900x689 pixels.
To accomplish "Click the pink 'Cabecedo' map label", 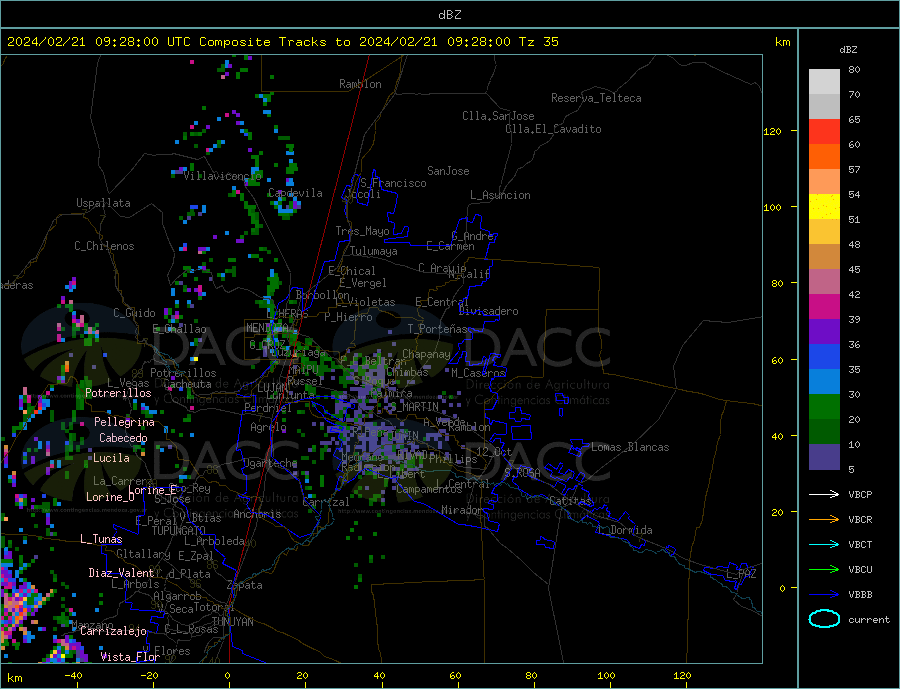I will pos(123,438).
